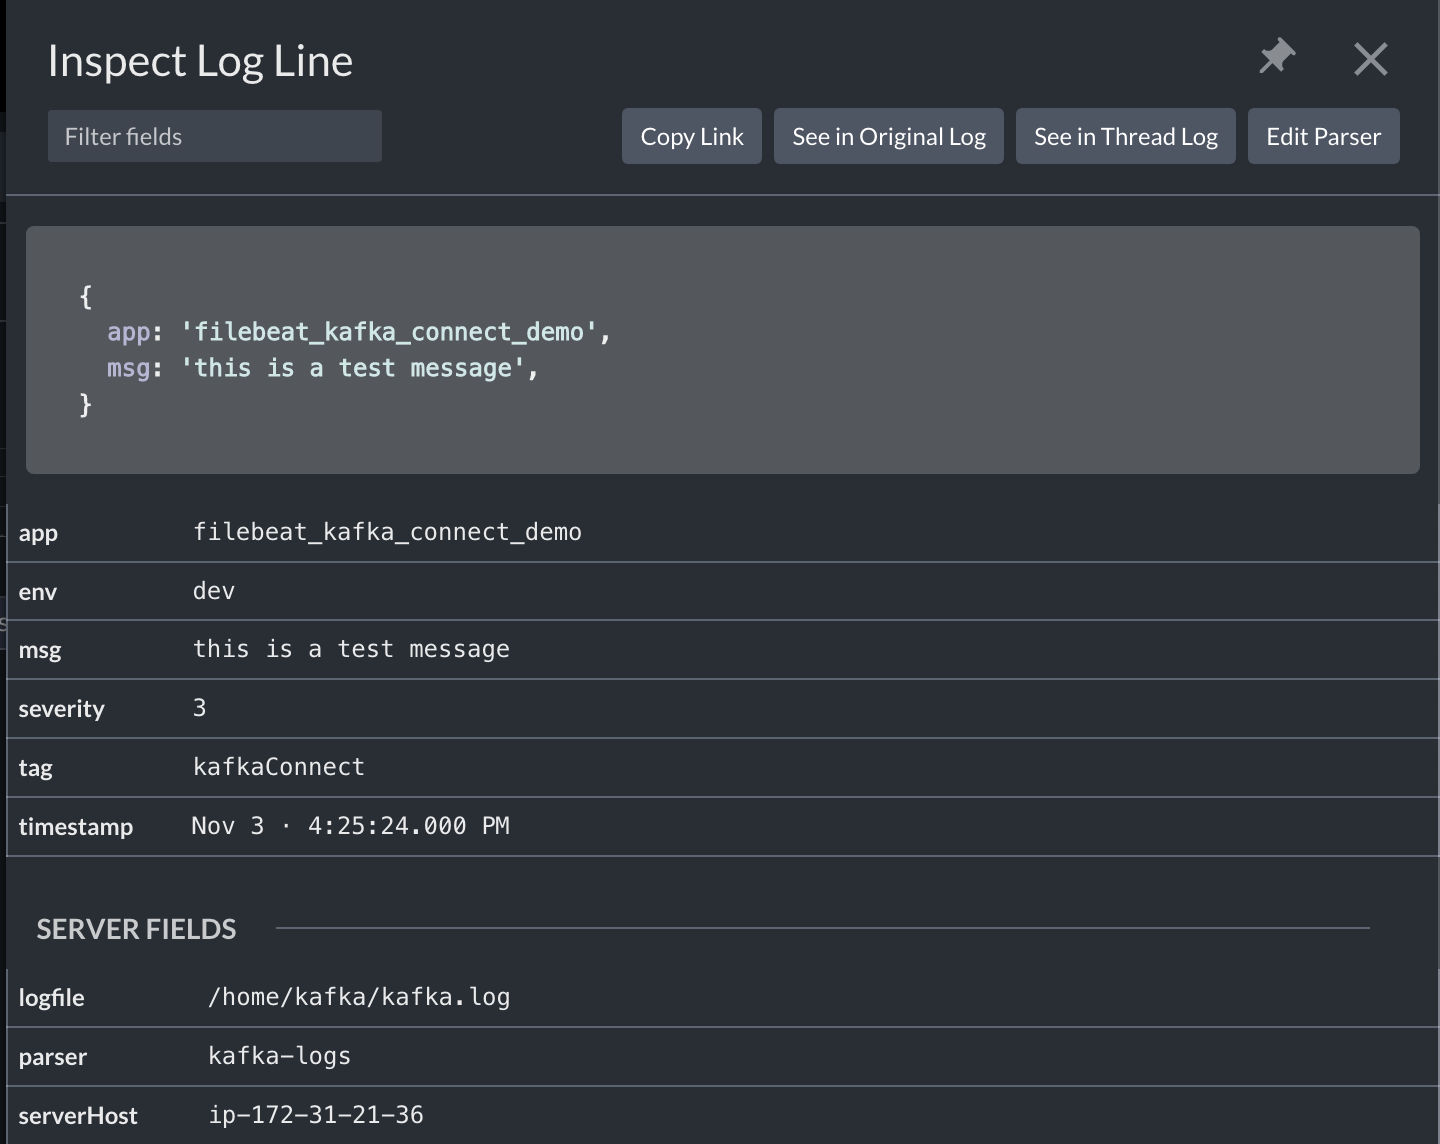Click the SERVER FIELDS section heading
Viewport: 1440px width, 1144px height.
(x=136, y=929)
